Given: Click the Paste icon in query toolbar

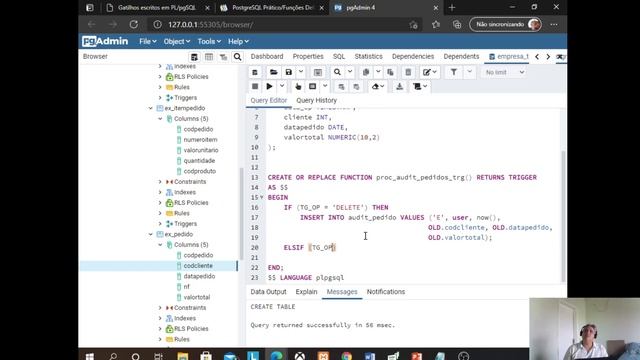Looking at the screenshot, I should click(x=390, y=72).
